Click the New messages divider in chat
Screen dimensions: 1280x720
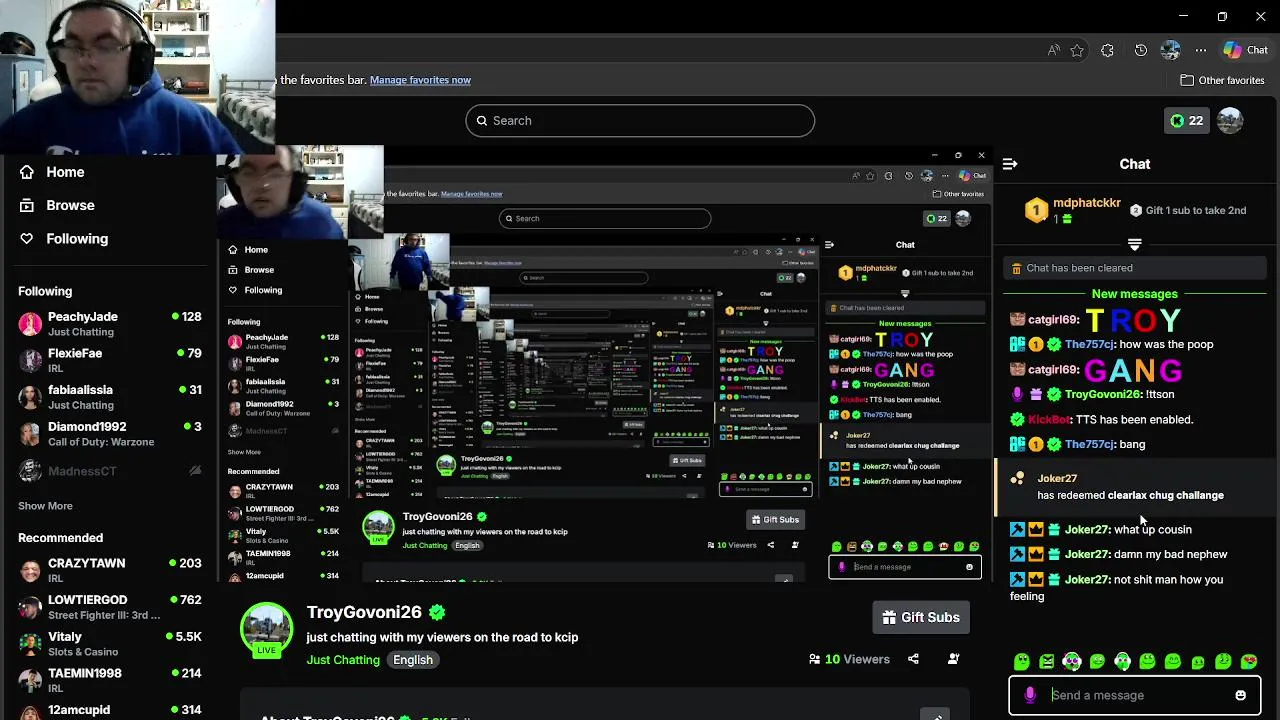click(1134, 294)
